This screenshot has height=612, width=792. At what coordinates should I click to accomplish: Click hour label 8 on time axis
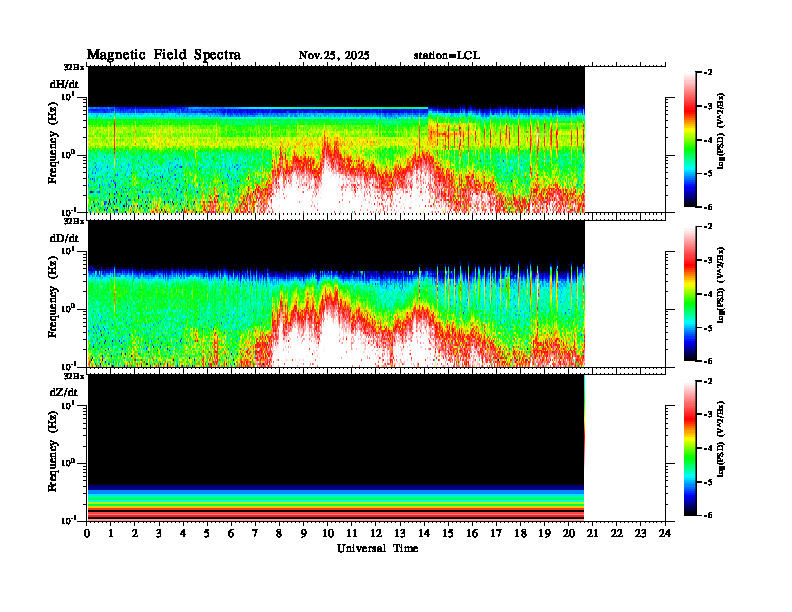(x=279, y=533)
